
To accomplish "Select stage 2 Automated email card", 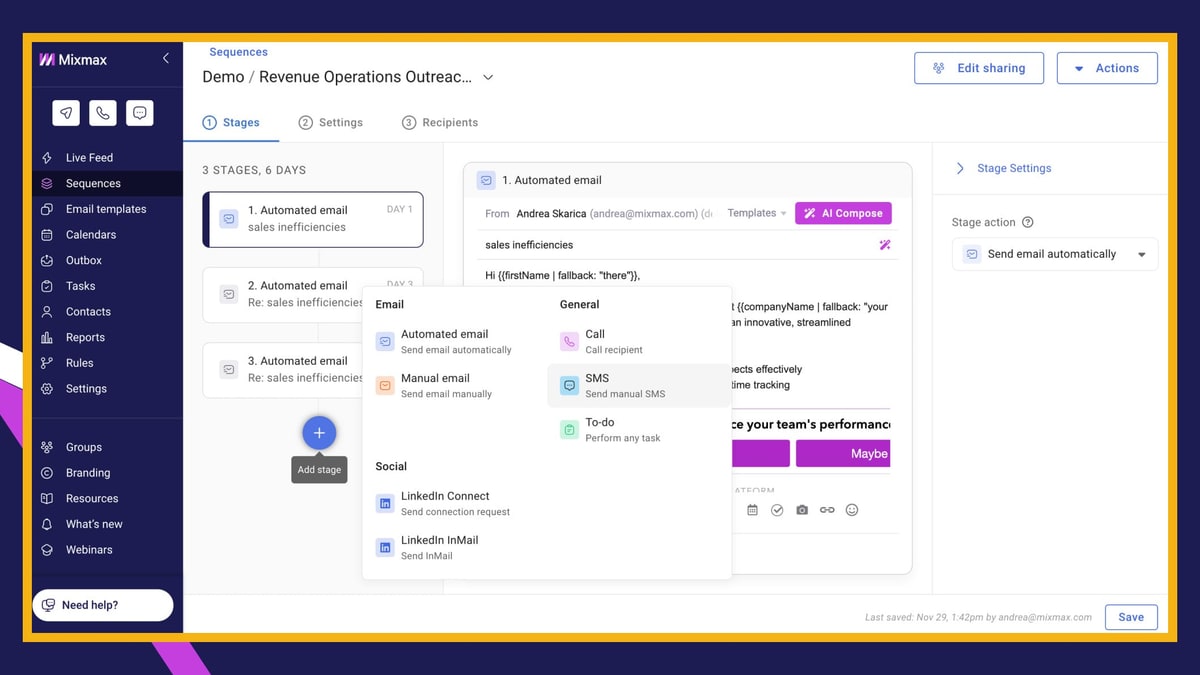I will [313, 294].
